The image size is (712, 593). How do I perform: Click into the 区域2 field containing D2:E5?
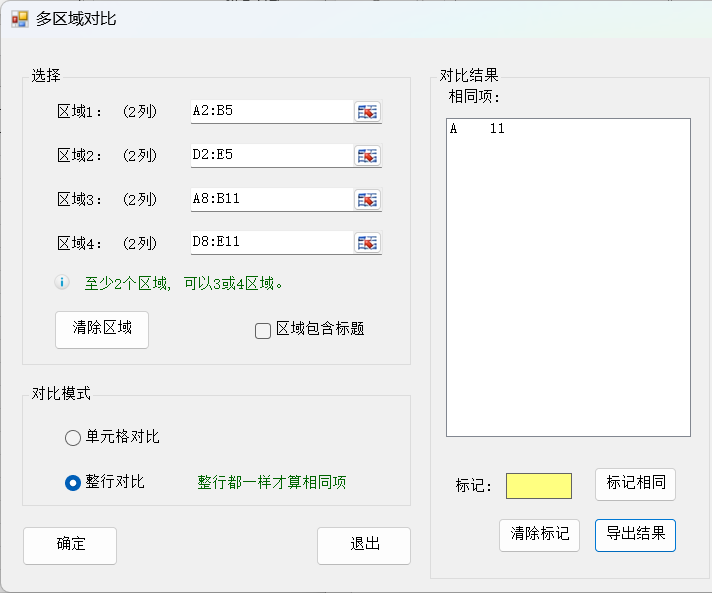point(272,155)
